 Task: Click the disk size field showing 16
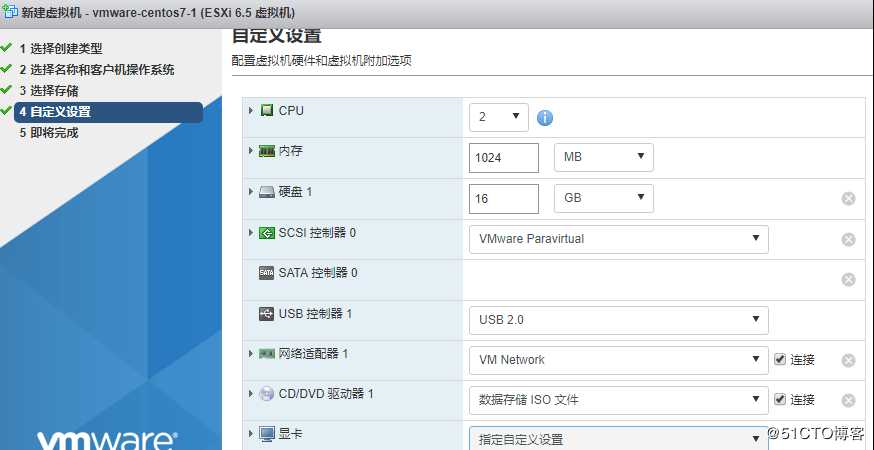coord(504,199)
